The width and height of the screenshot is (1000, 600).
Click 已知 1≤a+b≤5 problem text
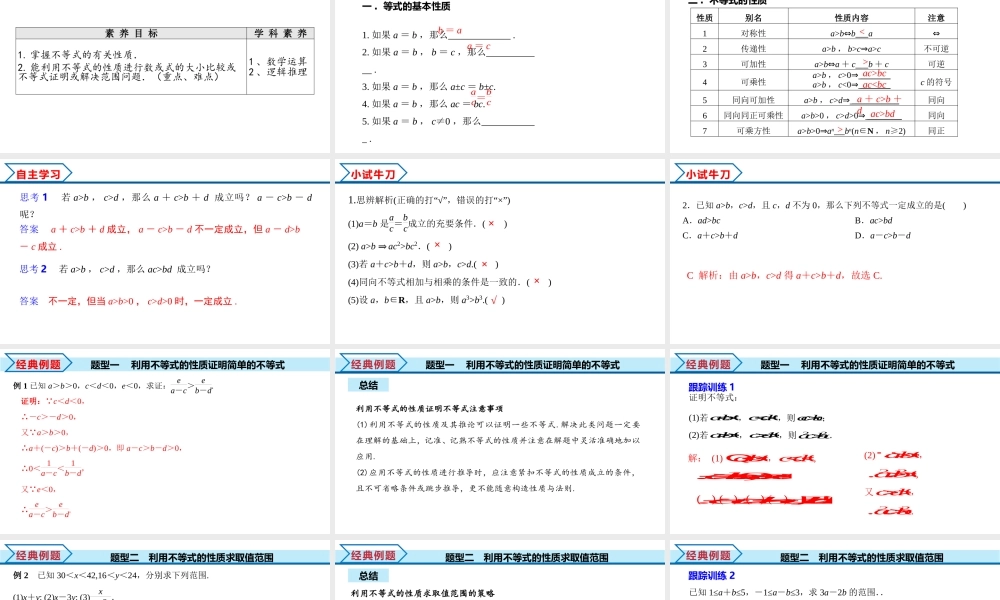pyautogui.click(x=786, y=592)
